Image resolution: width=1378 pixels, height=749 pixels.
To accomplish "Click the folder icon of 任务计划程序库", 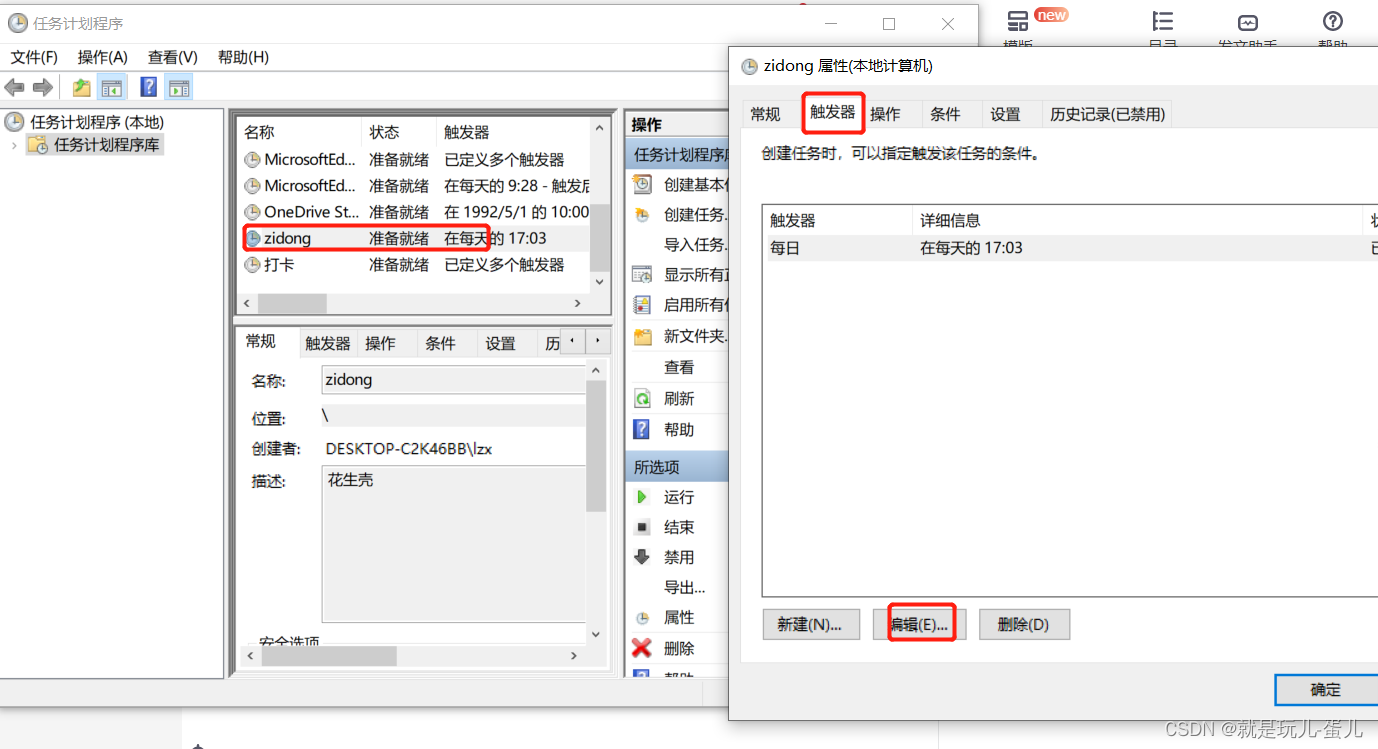I will click(x=37, y=145).
